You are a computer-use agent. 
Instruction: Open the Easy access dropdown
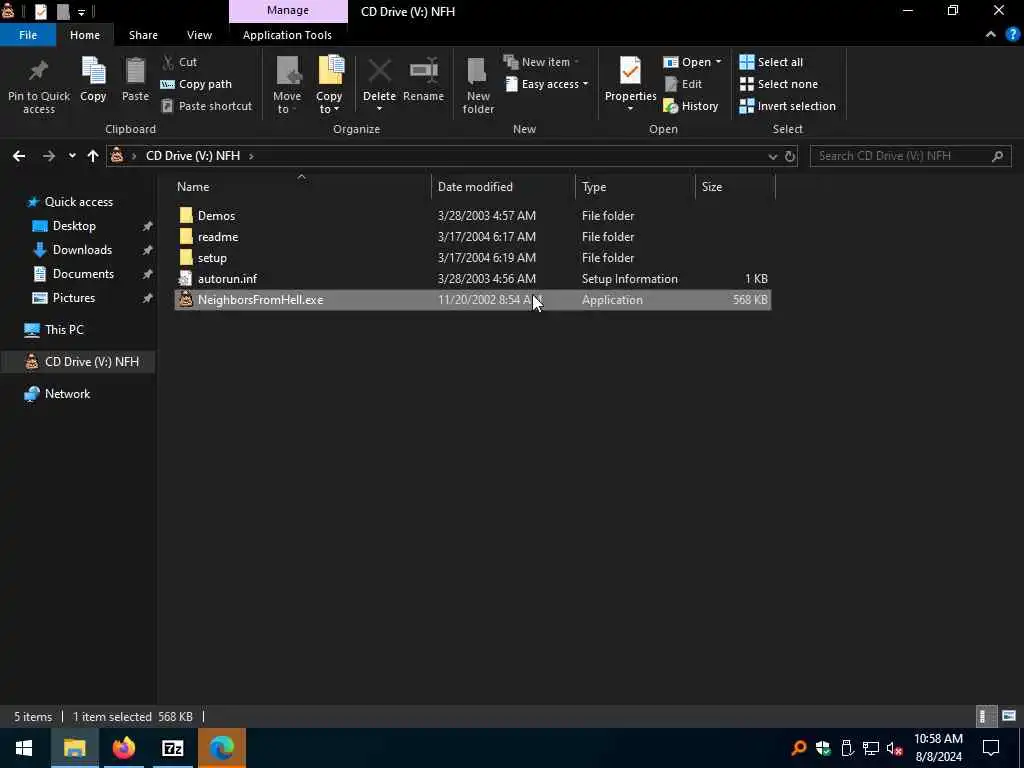pyautogui.click(x=546, y=84)
